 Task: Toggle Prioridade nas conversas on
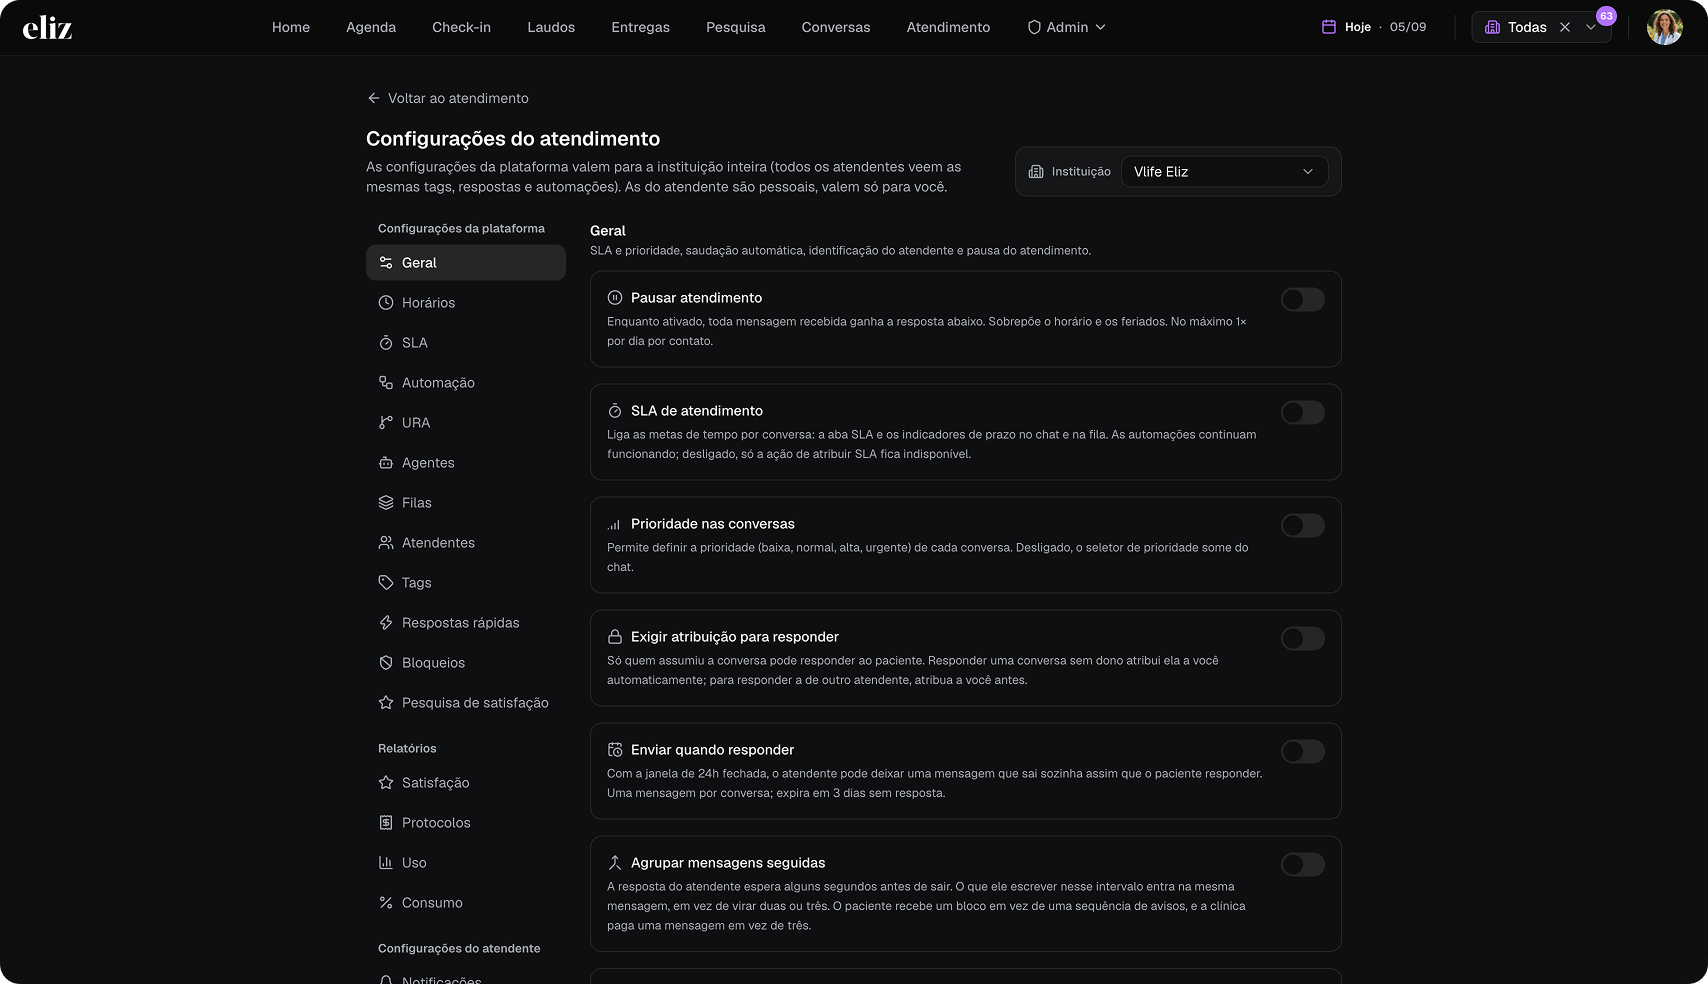tap(1303, 526)
